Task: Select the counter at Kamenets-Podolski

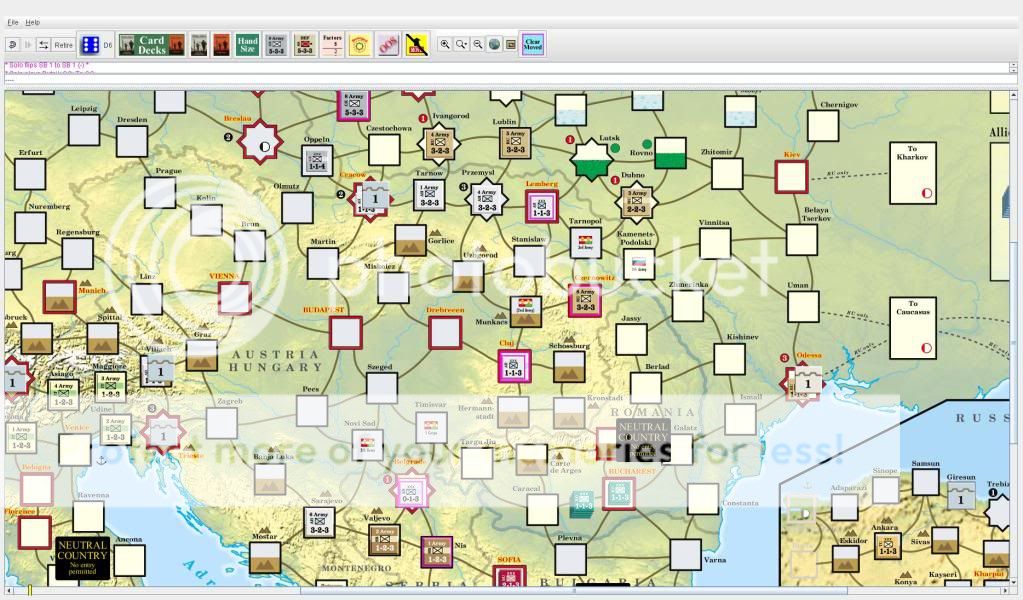Action: point(639,265)
